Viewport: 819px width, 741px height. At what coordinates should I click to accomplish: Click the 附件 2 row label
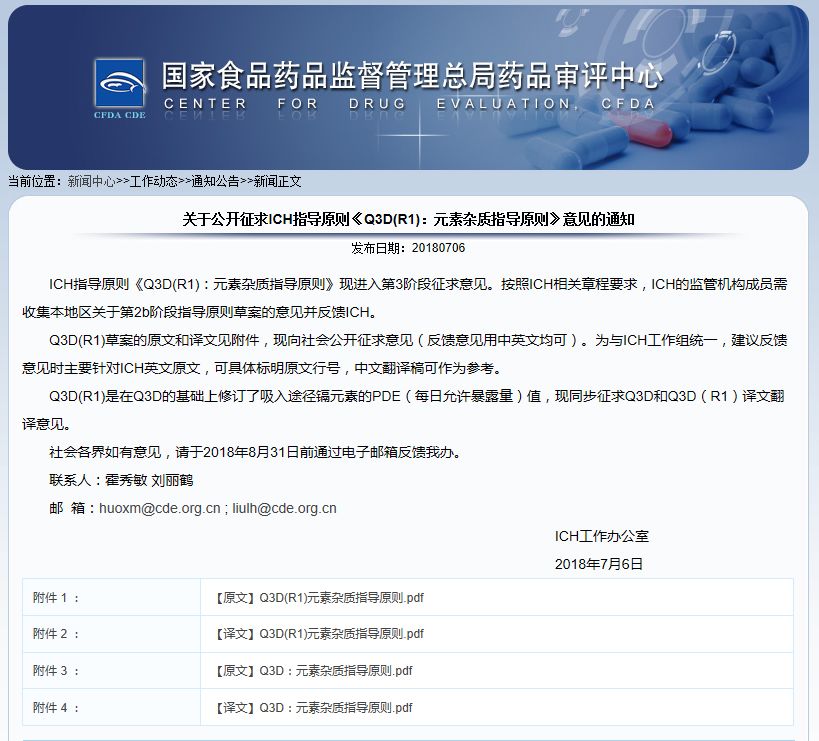click(56, 633)
